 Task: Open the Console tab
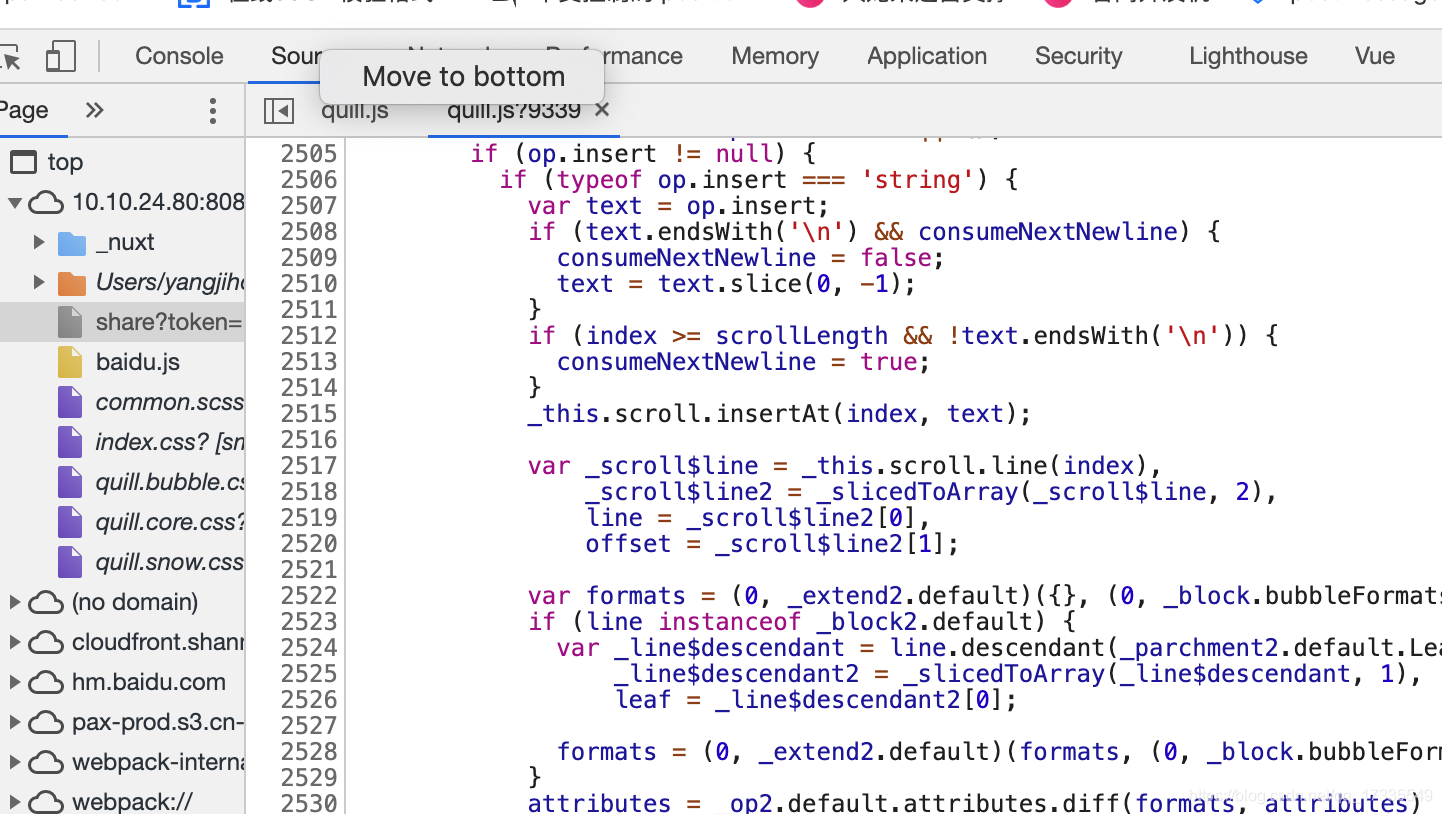(179, 56)
